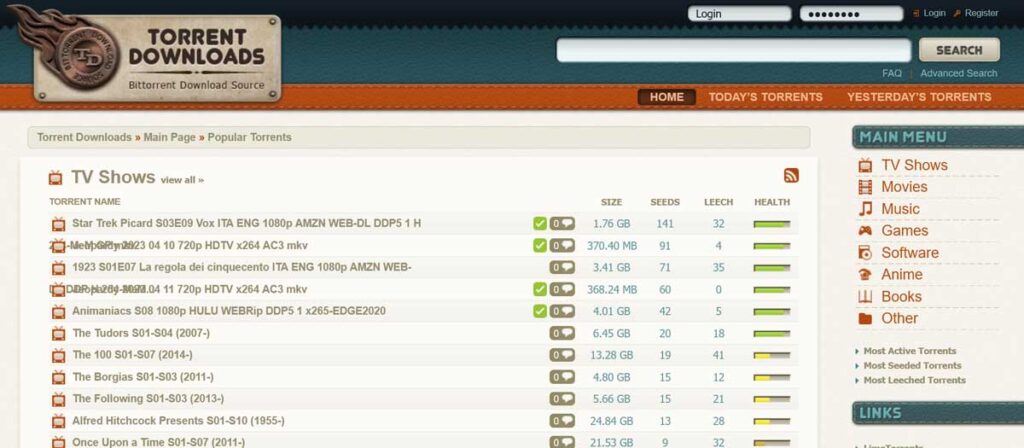This screenshot has height=448, width=1024.
Task: Click the Register link
Action: click(981, 13)
